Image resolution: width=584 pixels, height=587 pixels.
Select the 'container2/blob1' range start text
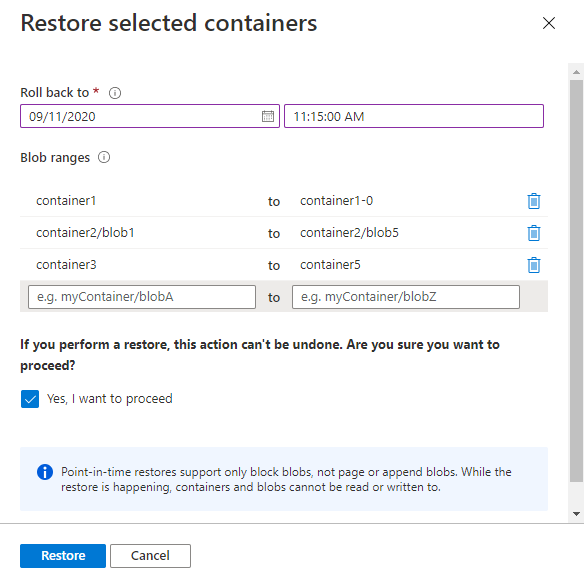85,233
